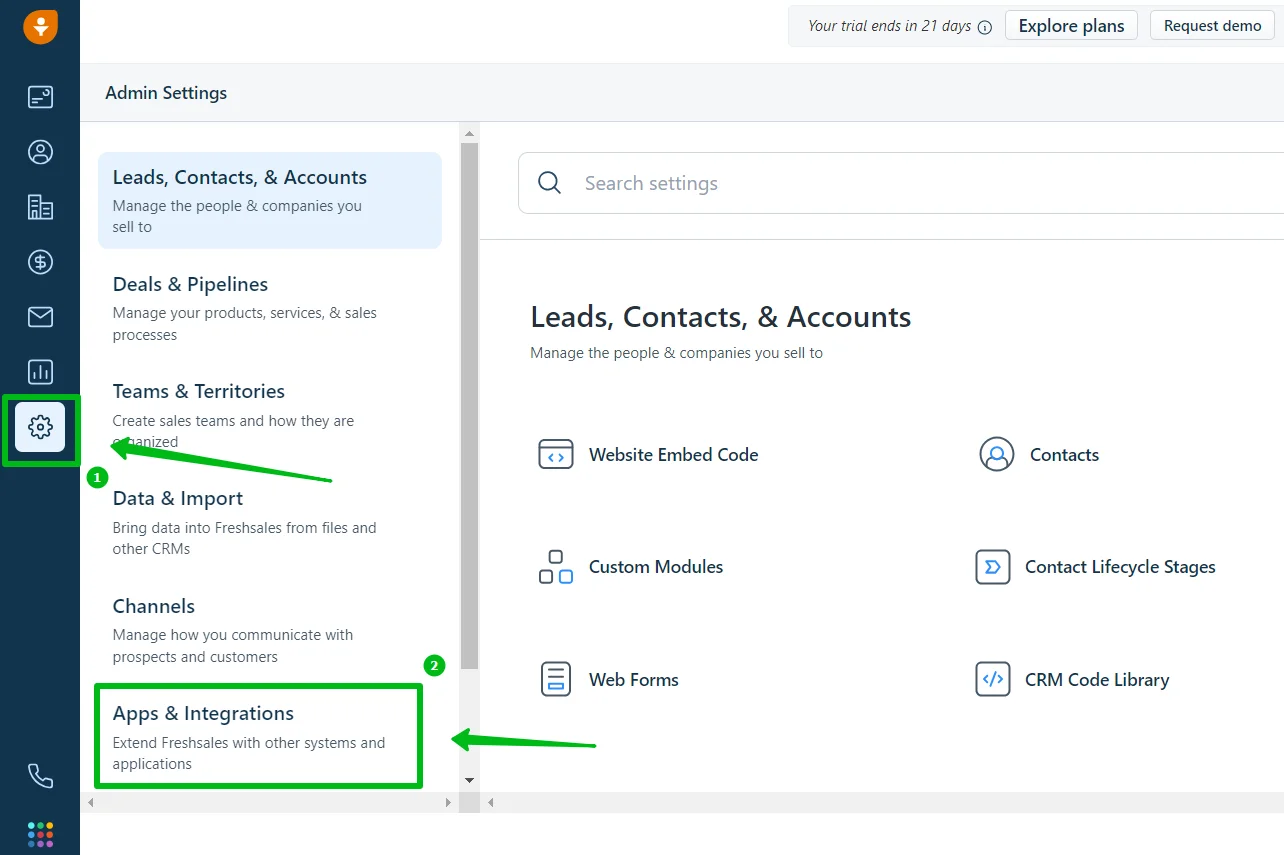This screenshot has height=855, width=1284.
Task: Open Analytics via the bar chart icon
Action: coord(40,372)
